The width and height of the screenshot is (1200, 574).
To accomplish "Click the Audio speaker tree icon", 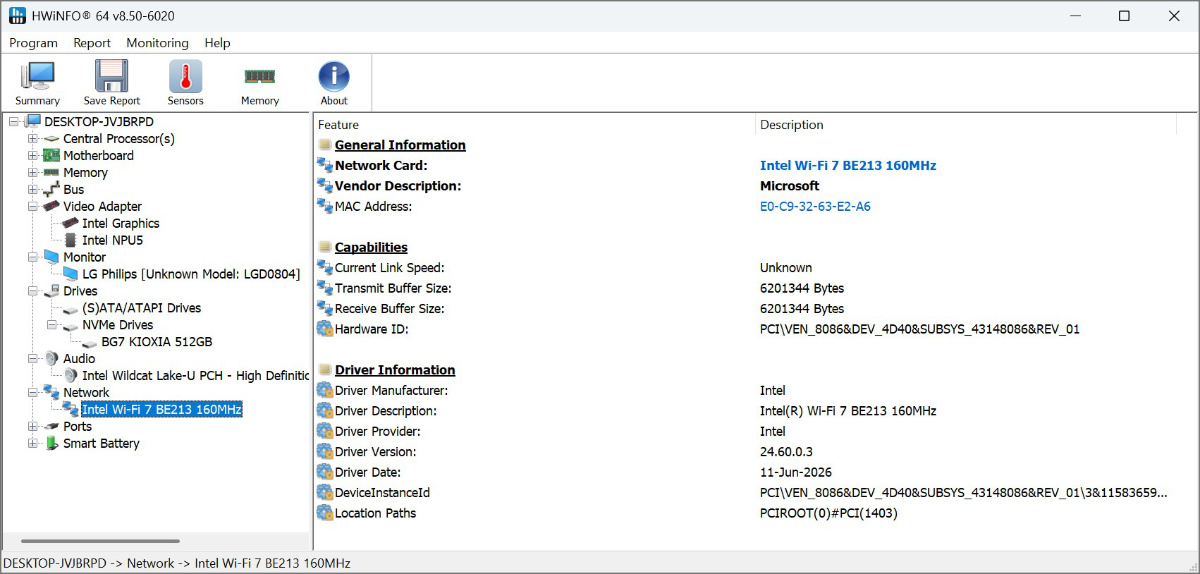I will coord(52,359).
